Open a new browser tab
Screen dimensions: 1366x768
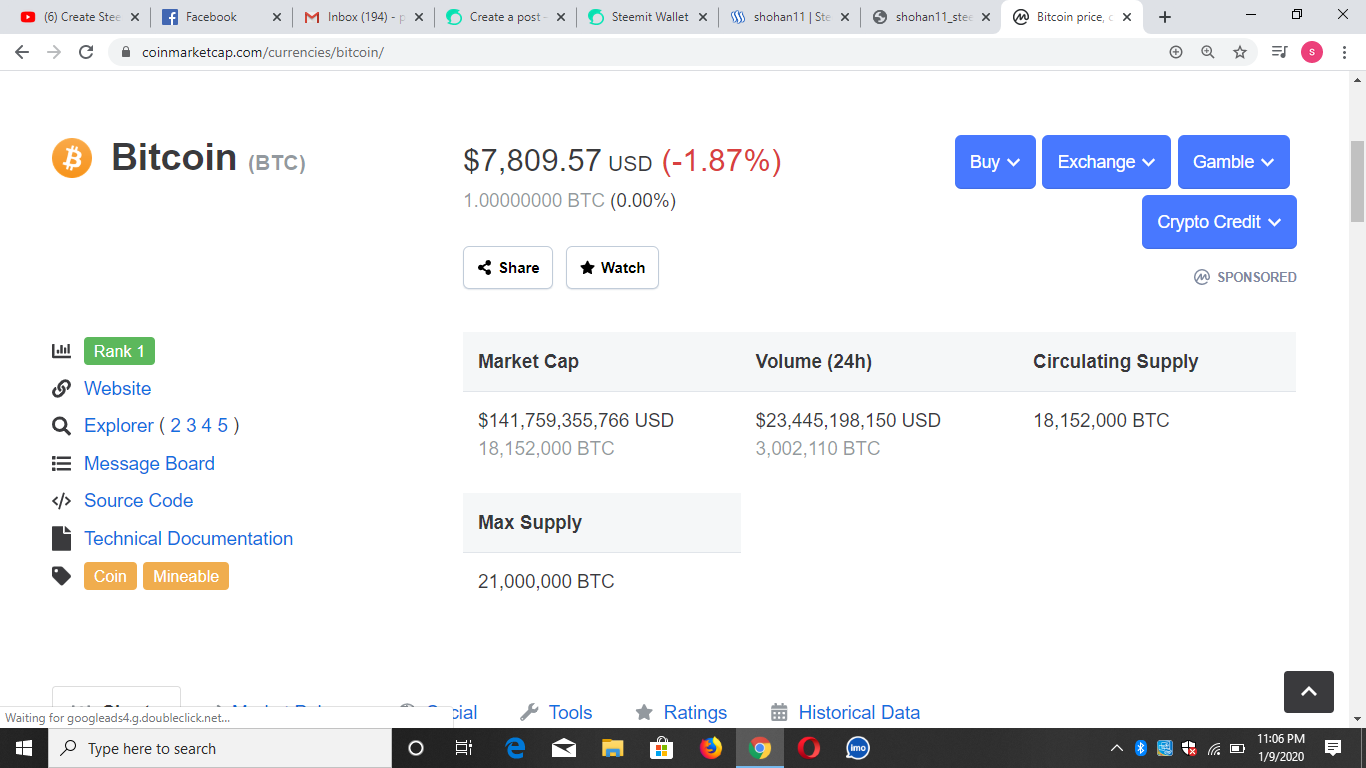pos(1165,17)
